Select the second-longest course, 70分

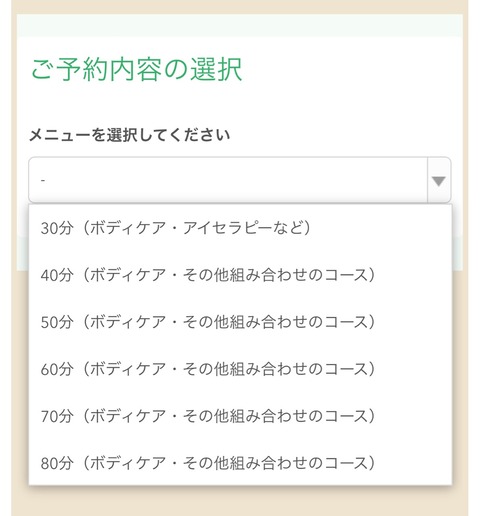coord(240,416)
